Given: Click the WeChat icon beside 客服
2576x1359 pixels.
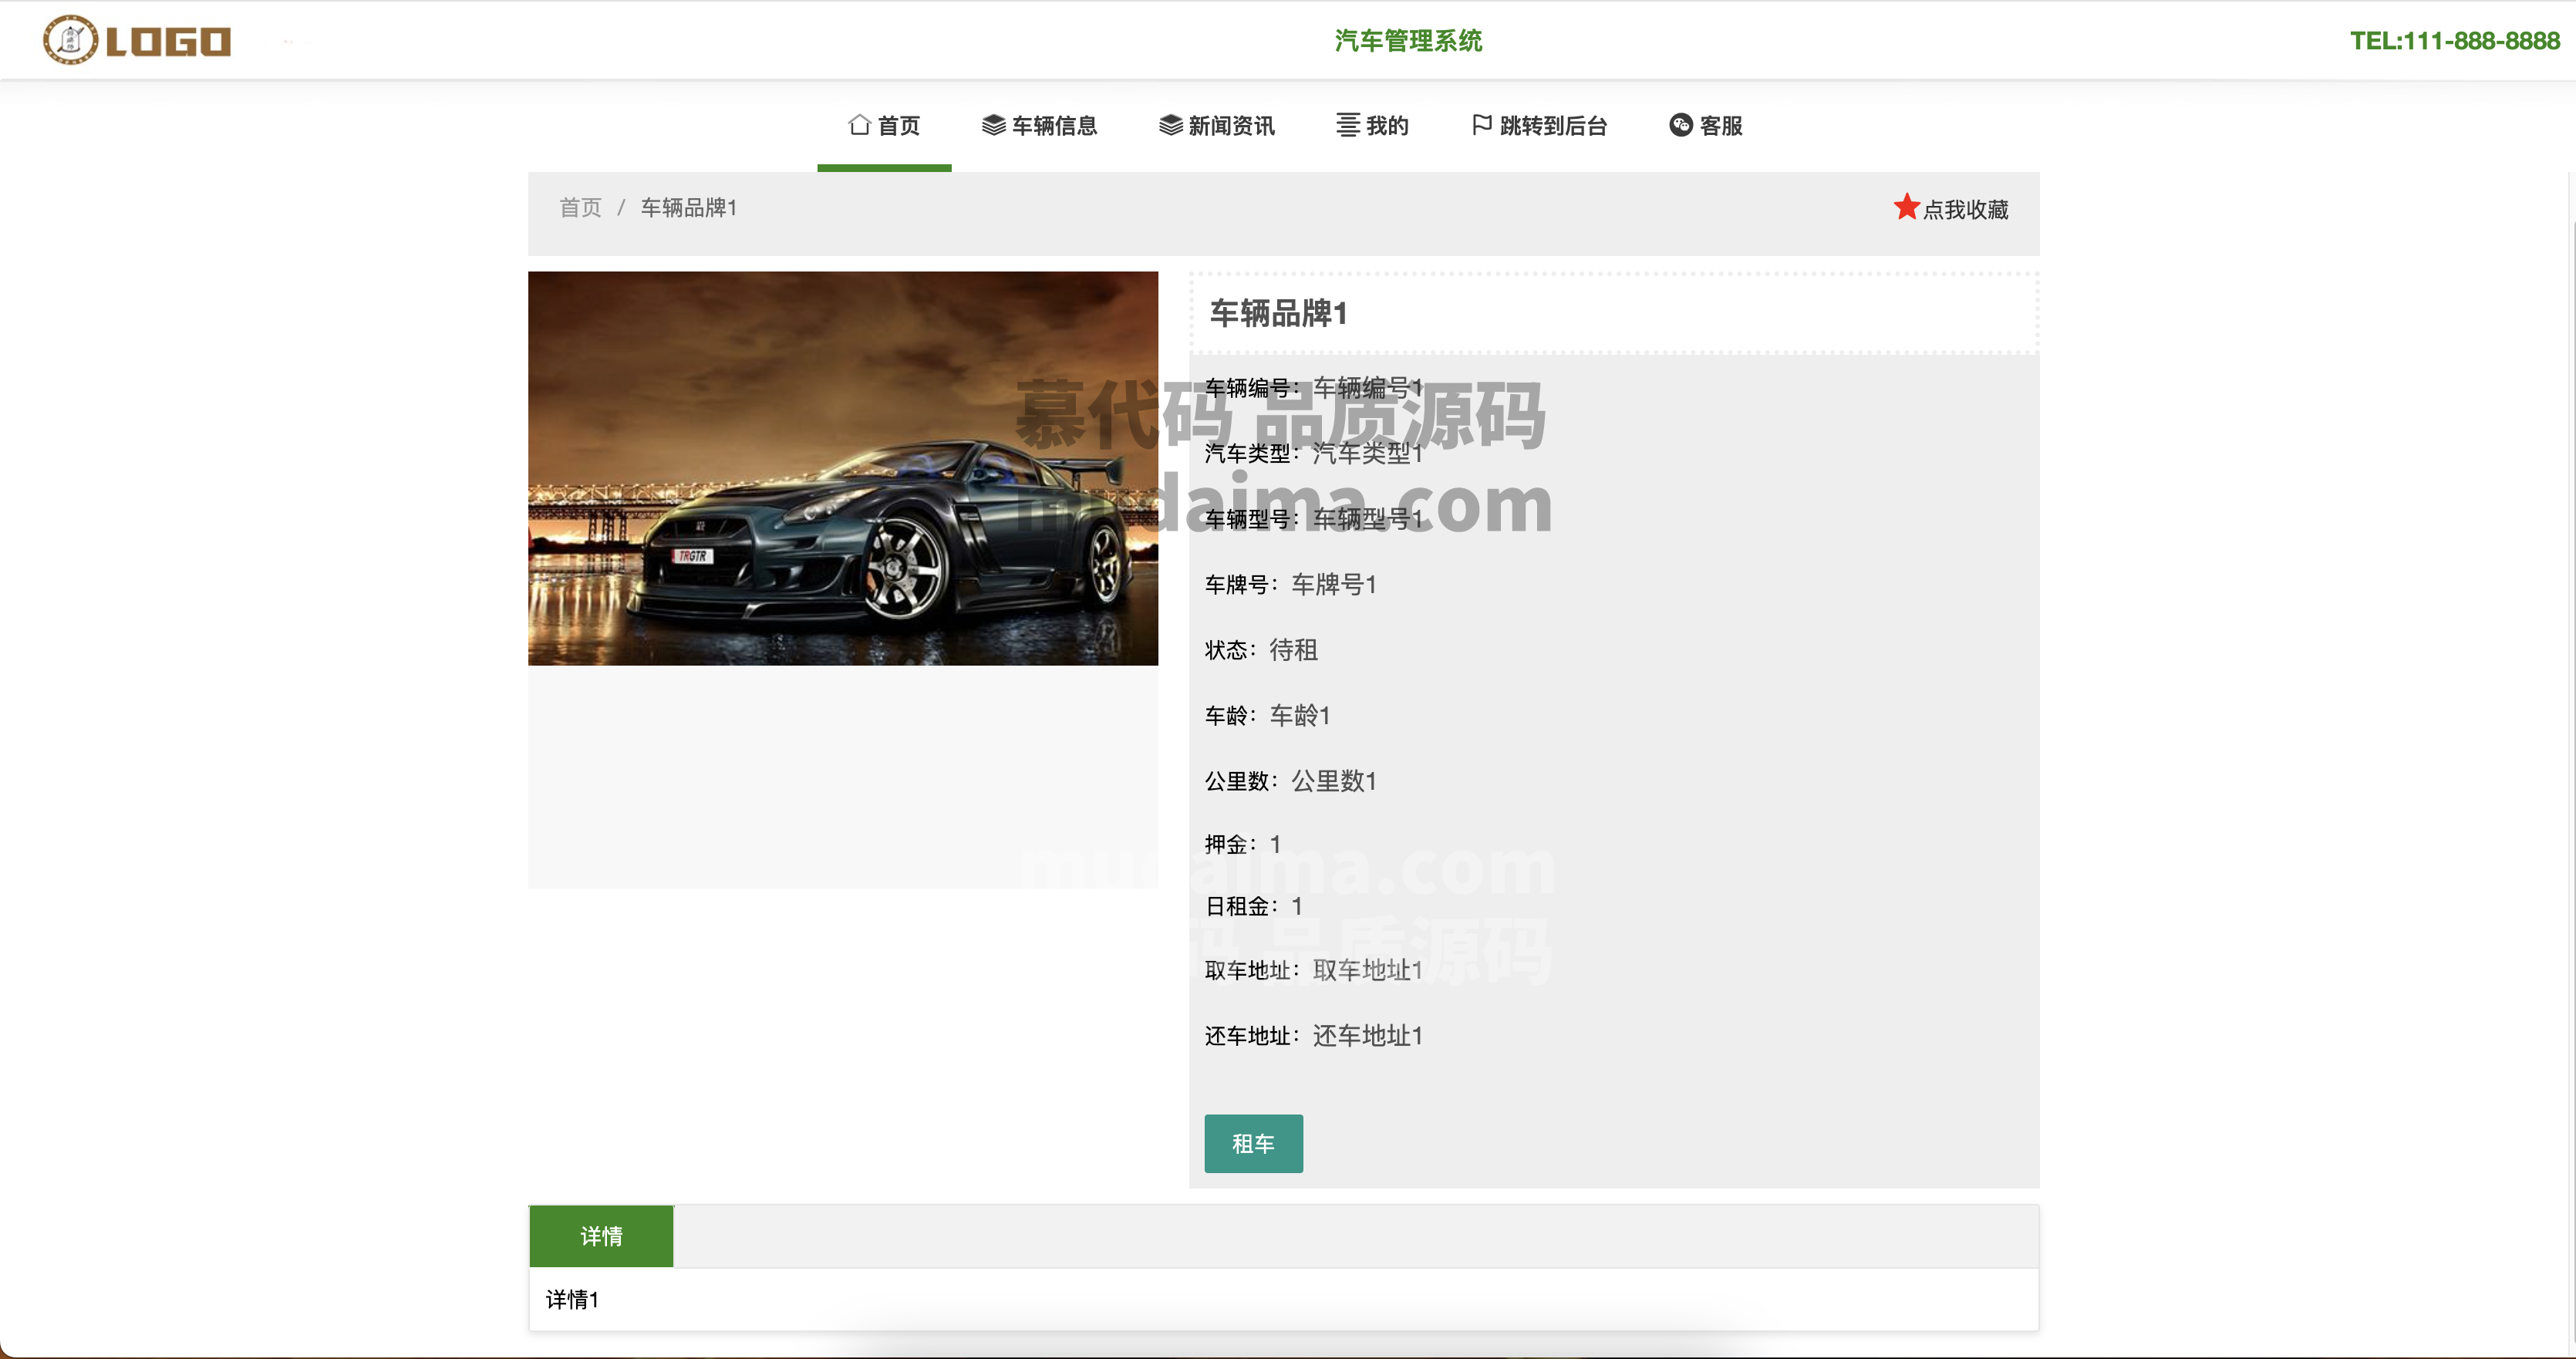Looking at the screenshot, I should point(1681,125).
